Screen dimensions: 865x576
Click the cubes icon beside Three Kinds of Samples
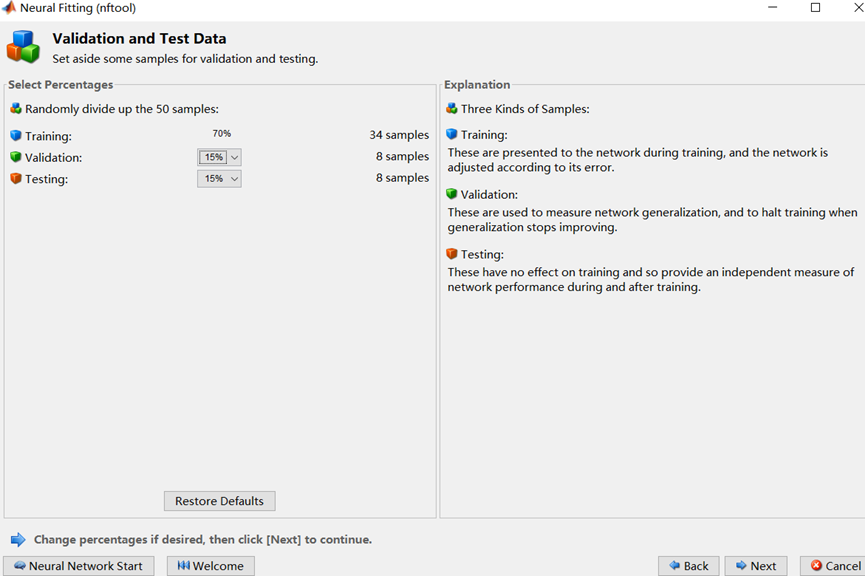point(452,108)
